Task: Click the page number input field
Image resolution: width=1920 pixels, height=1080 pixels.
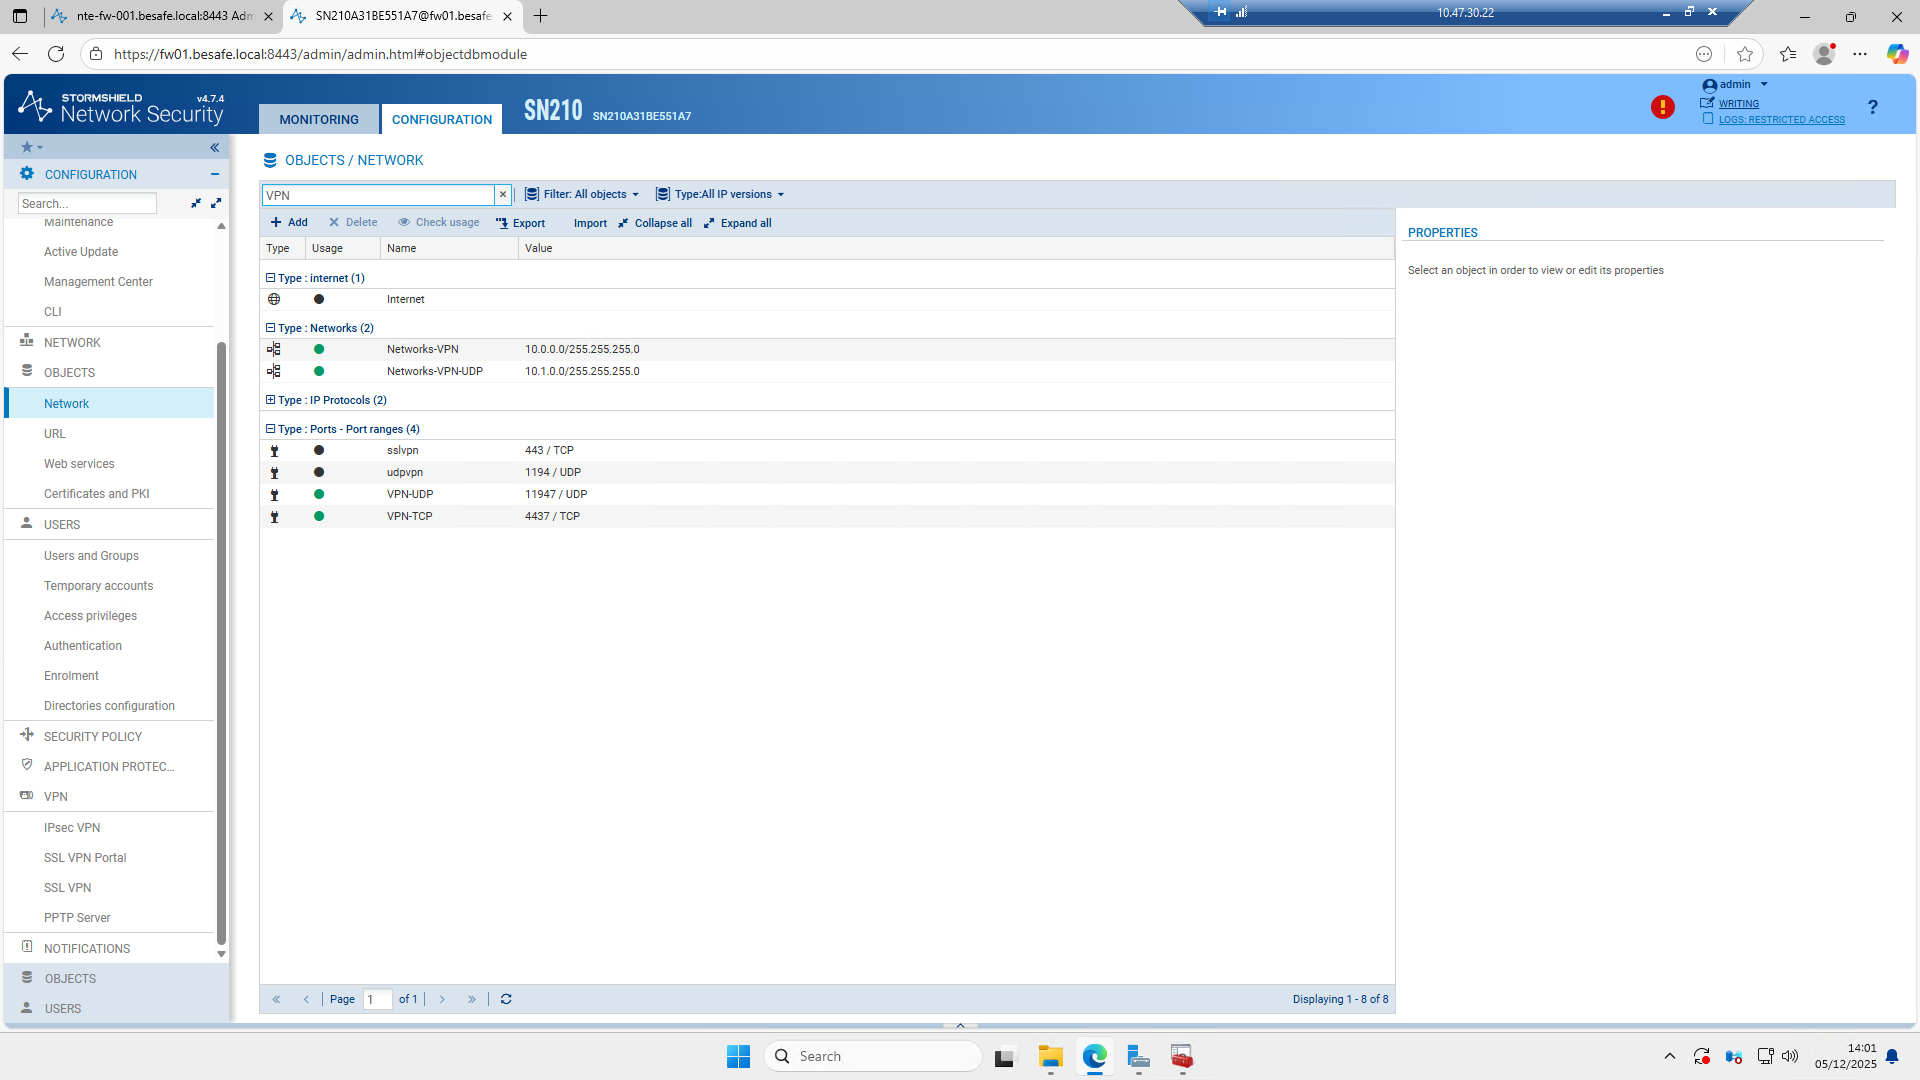Action: point(377,999)
